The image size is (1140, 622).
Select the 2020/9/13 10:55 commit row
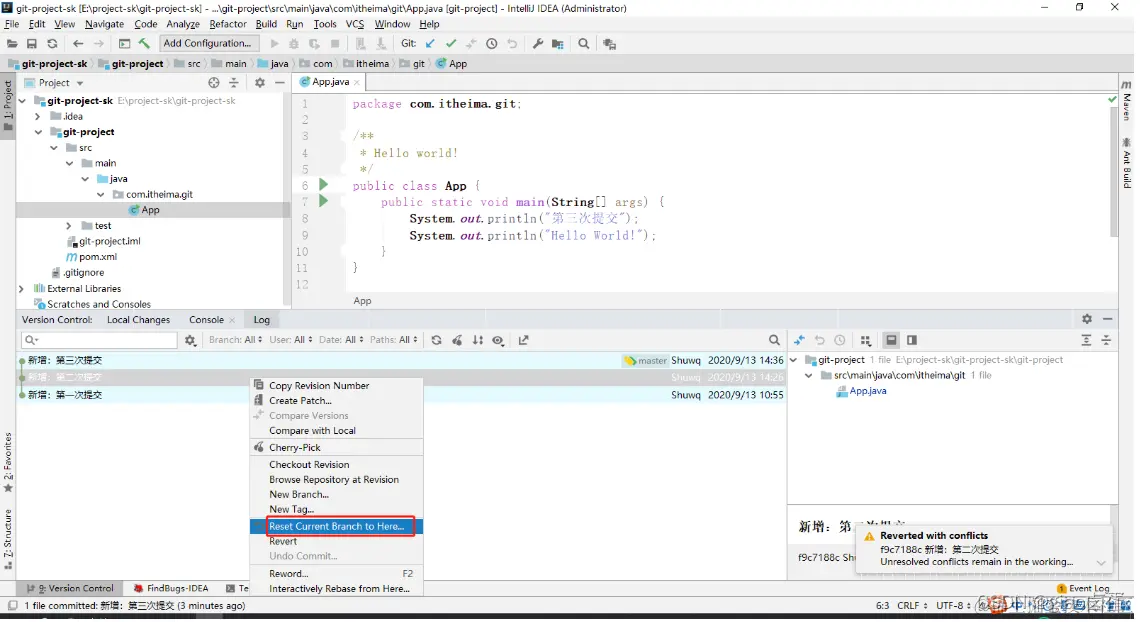click(402, 395)
